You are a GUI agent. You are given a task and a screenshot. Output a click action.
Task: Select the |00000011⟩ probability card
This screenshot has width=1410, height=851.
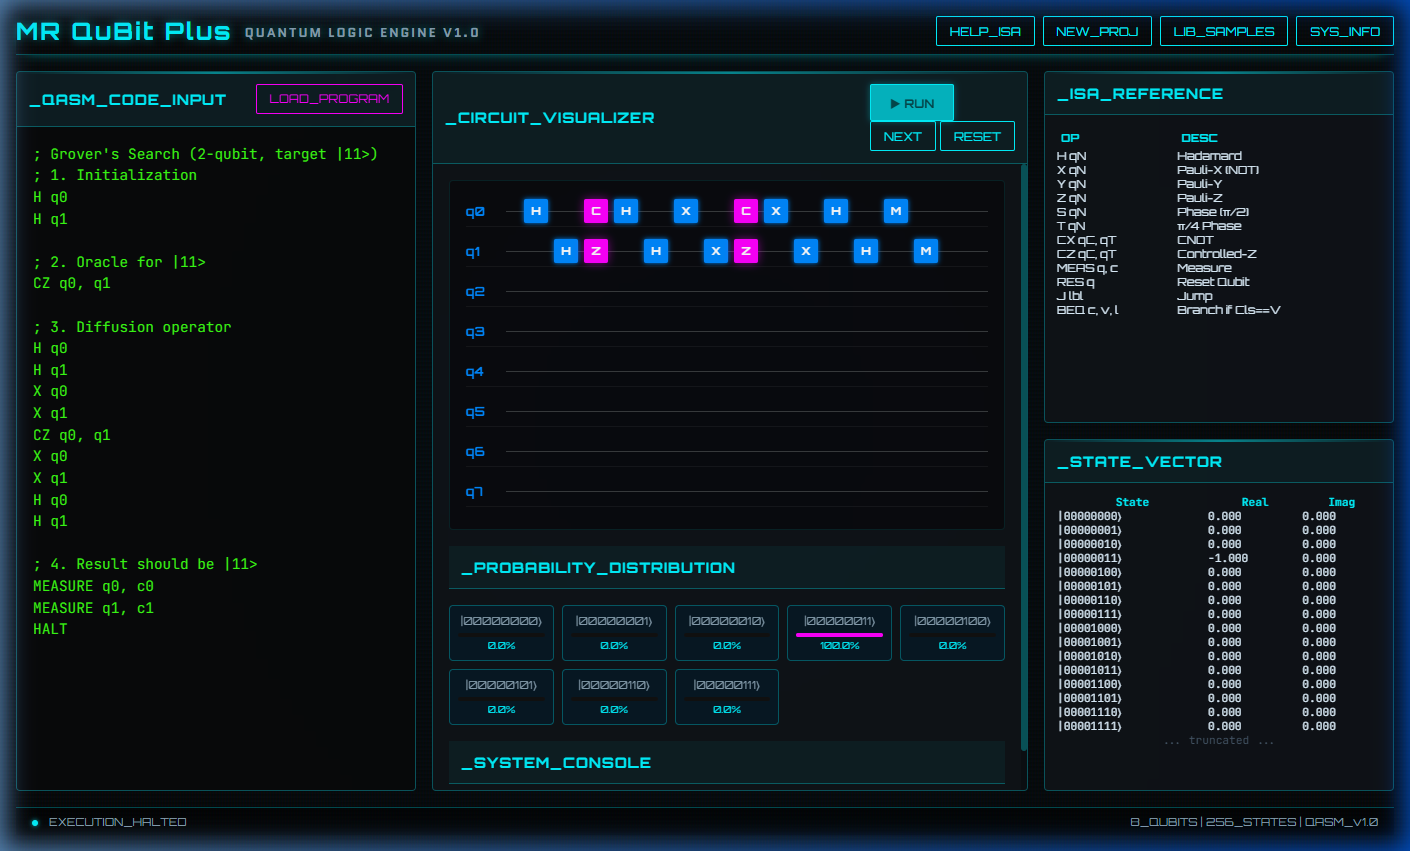coord(840,633)
